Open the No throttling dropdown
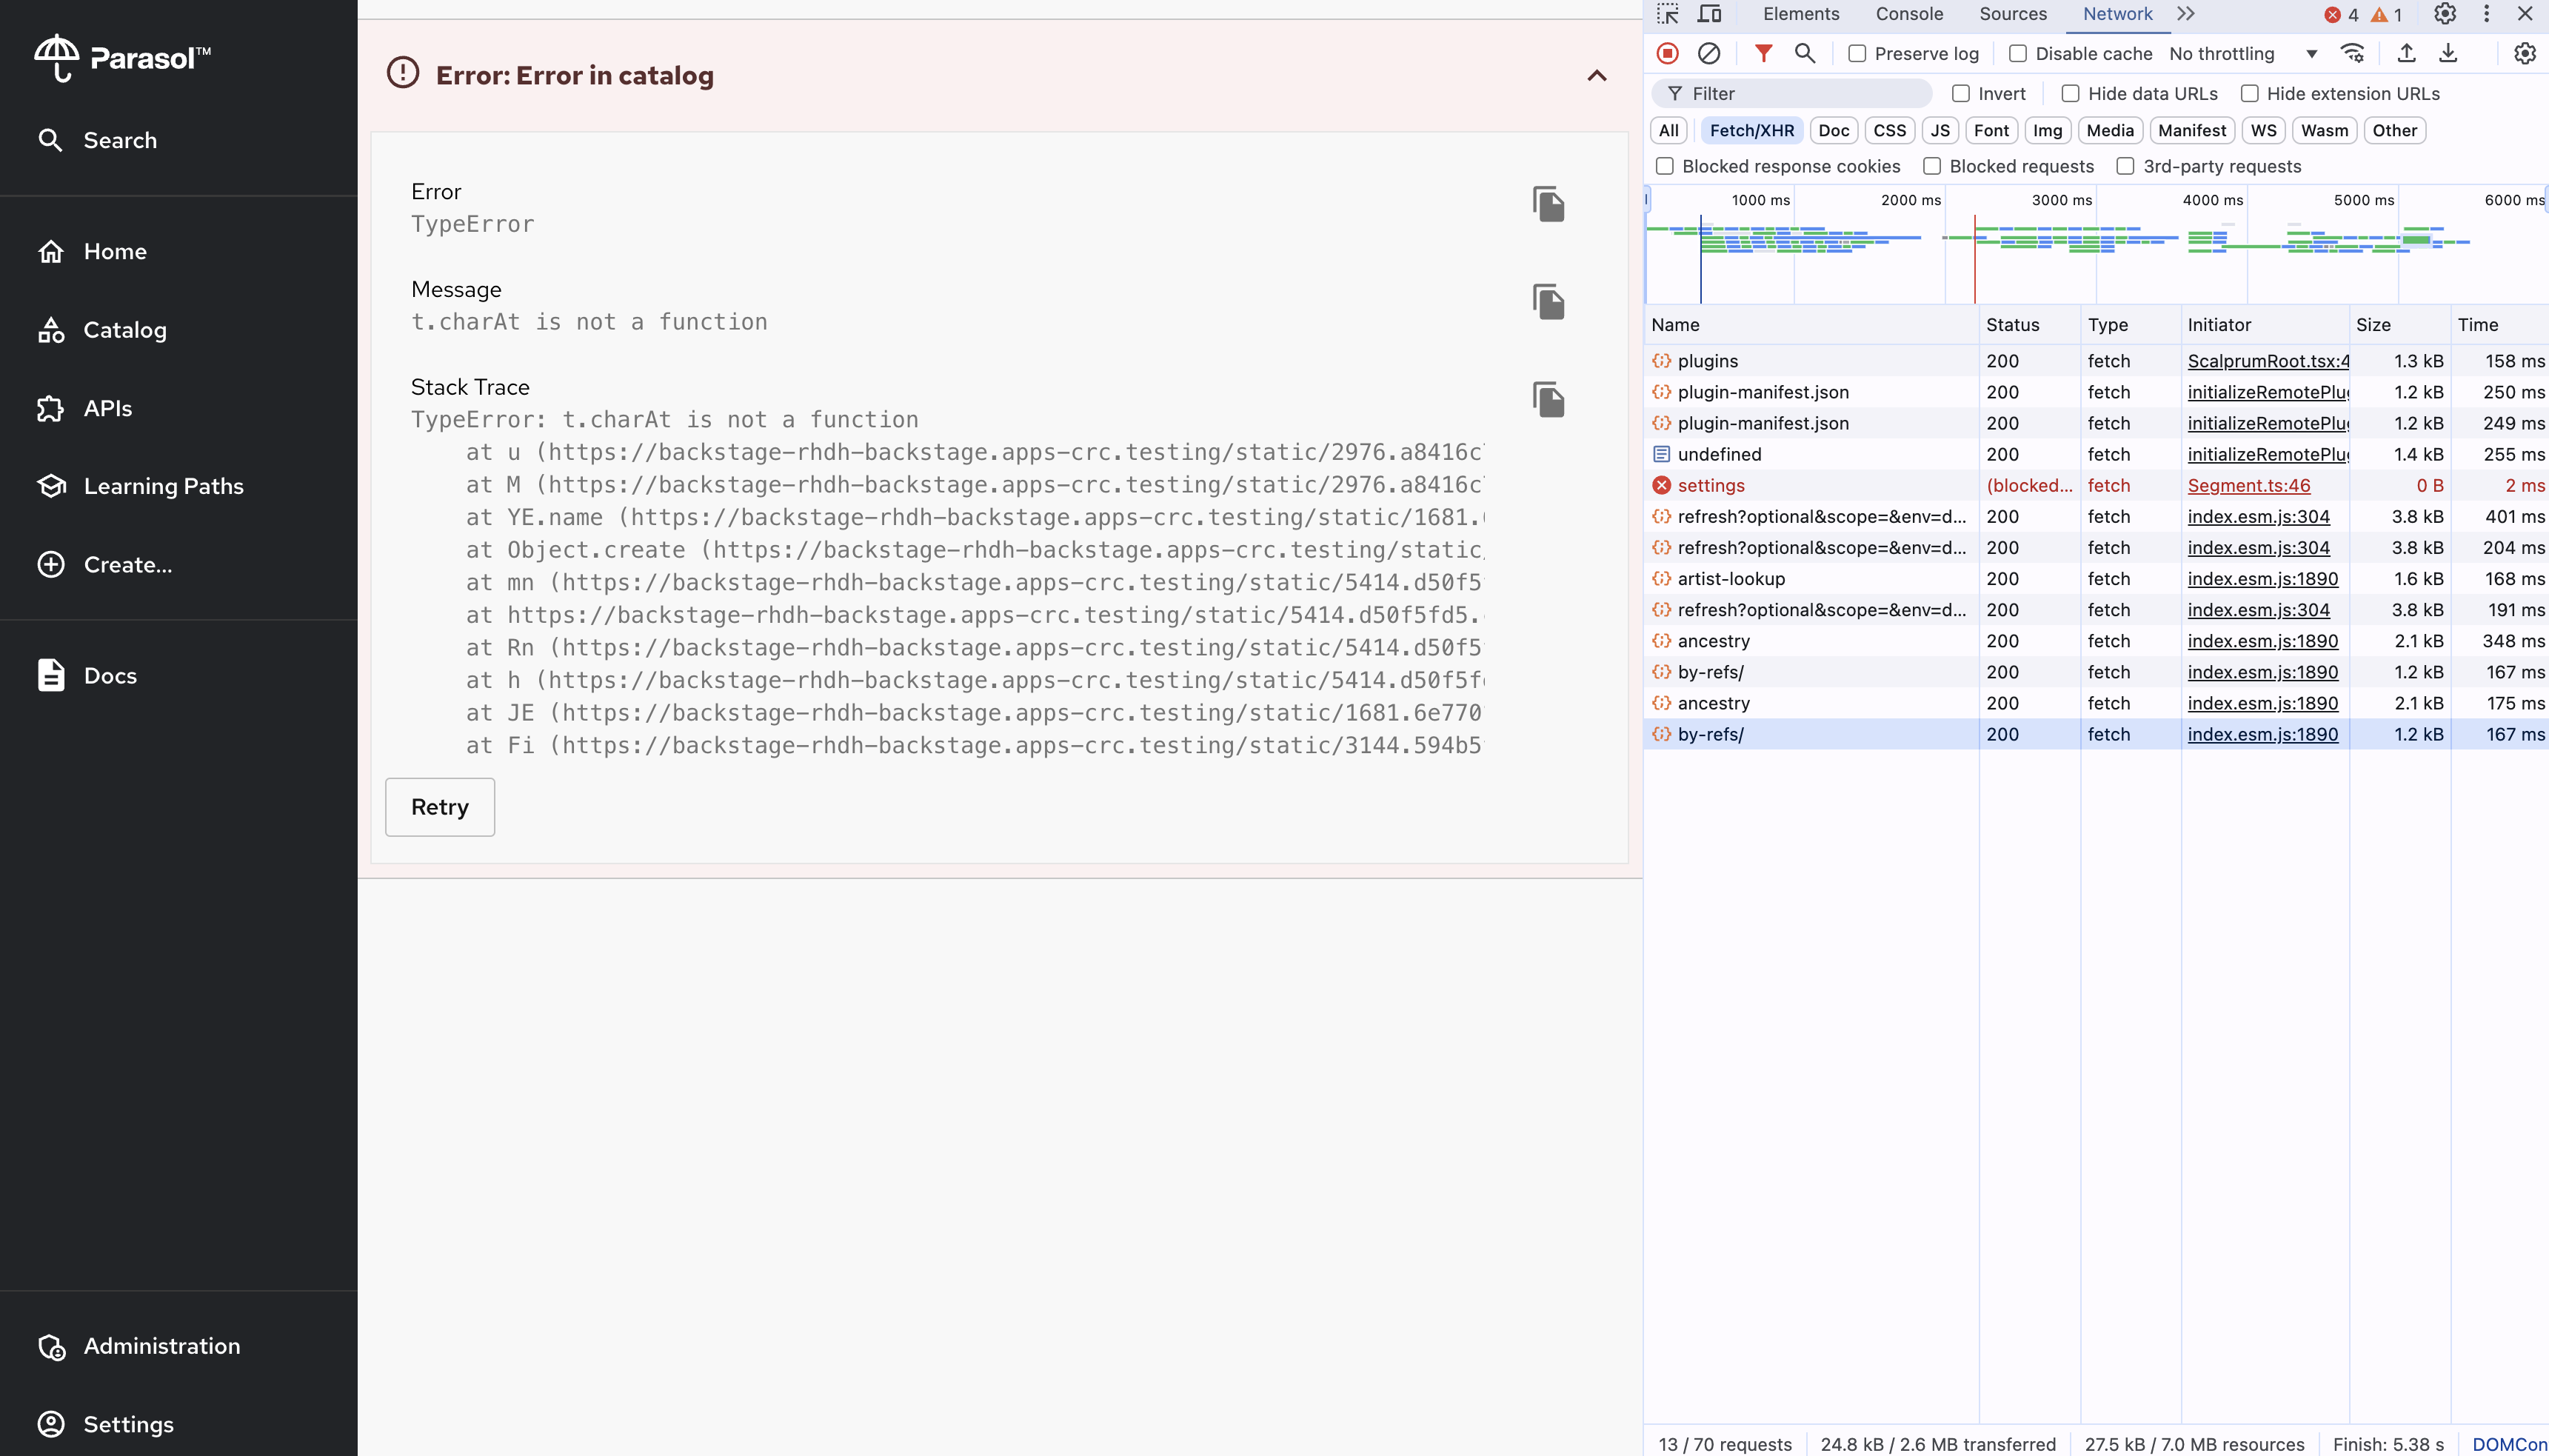This screenshot has height=1456, width=2549. coord(2242,54)
